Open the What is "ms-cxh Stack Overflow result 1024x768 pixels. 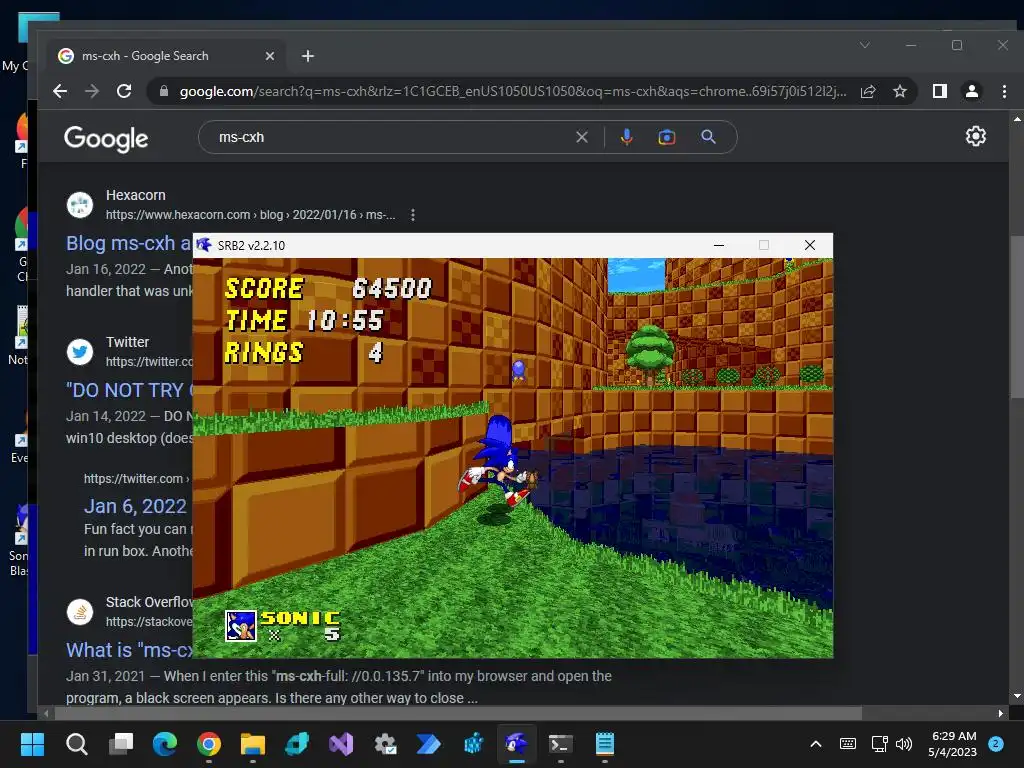pos(129,650)
